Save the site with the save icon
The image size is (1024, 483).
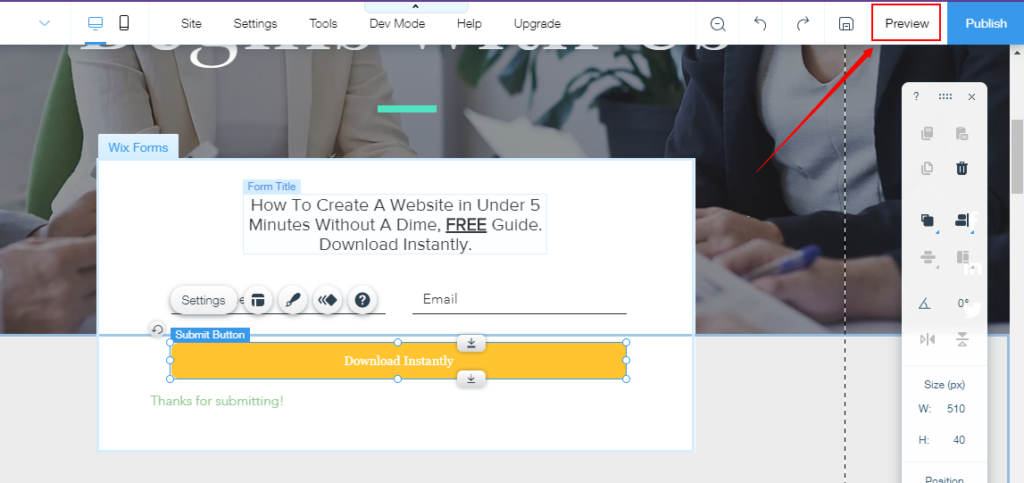pos(845,24)
